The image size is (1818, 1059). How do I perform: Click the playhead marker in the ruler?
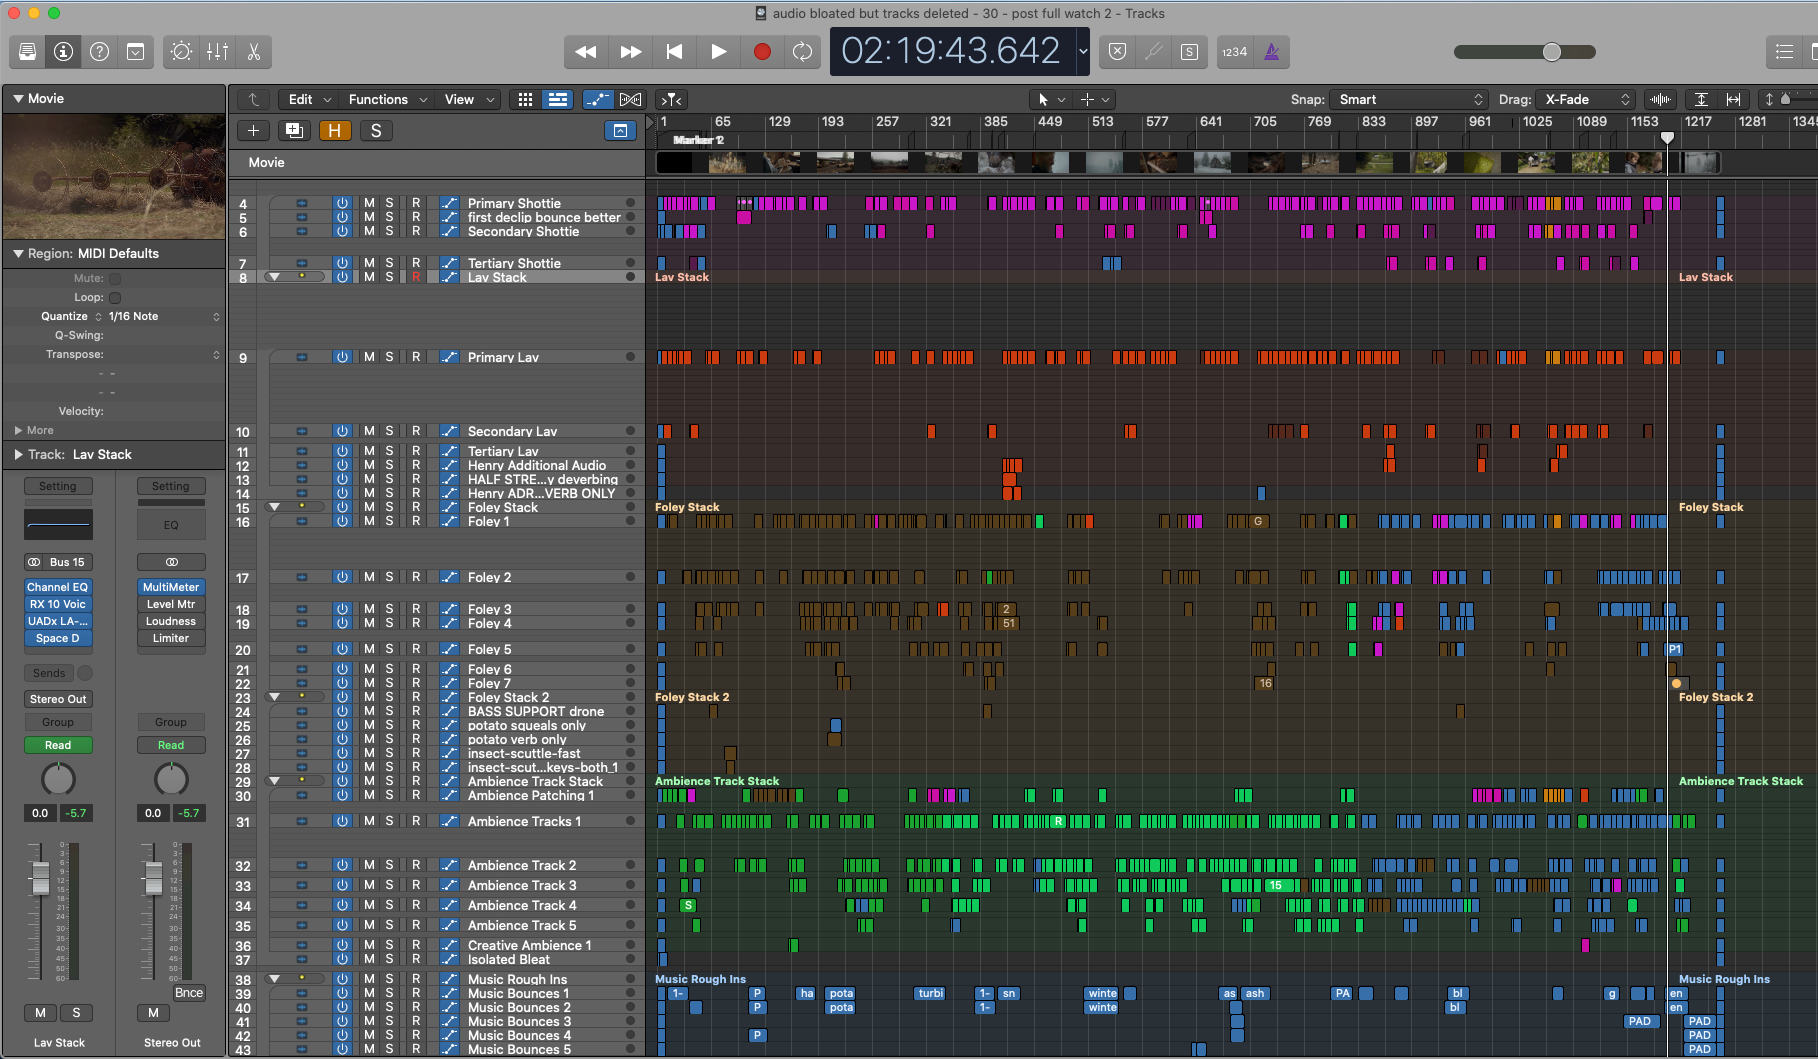(x=1667, y=138)
